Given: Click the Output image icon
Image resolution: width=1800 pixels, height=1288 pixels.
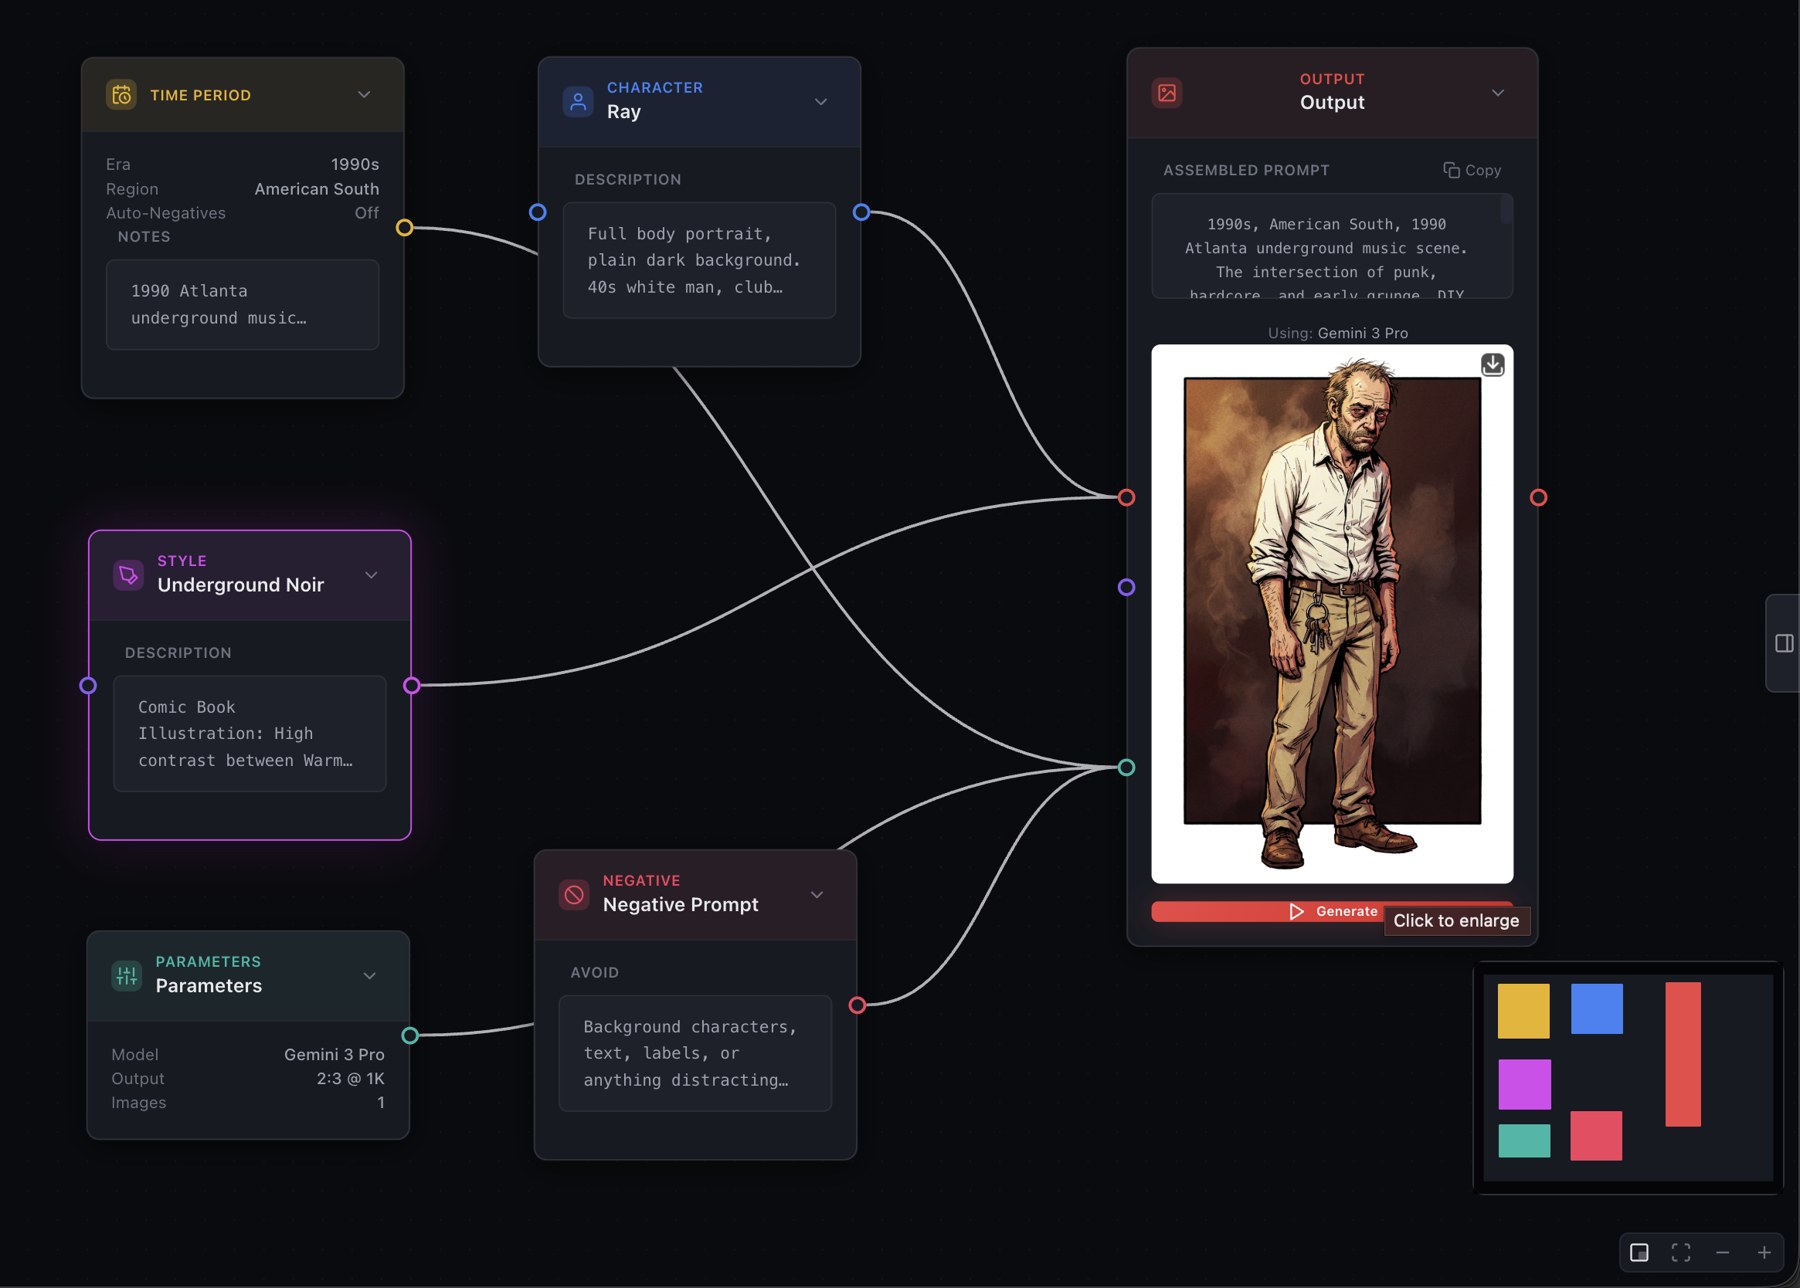Looking at the screenshot, I should (1167, 93).
